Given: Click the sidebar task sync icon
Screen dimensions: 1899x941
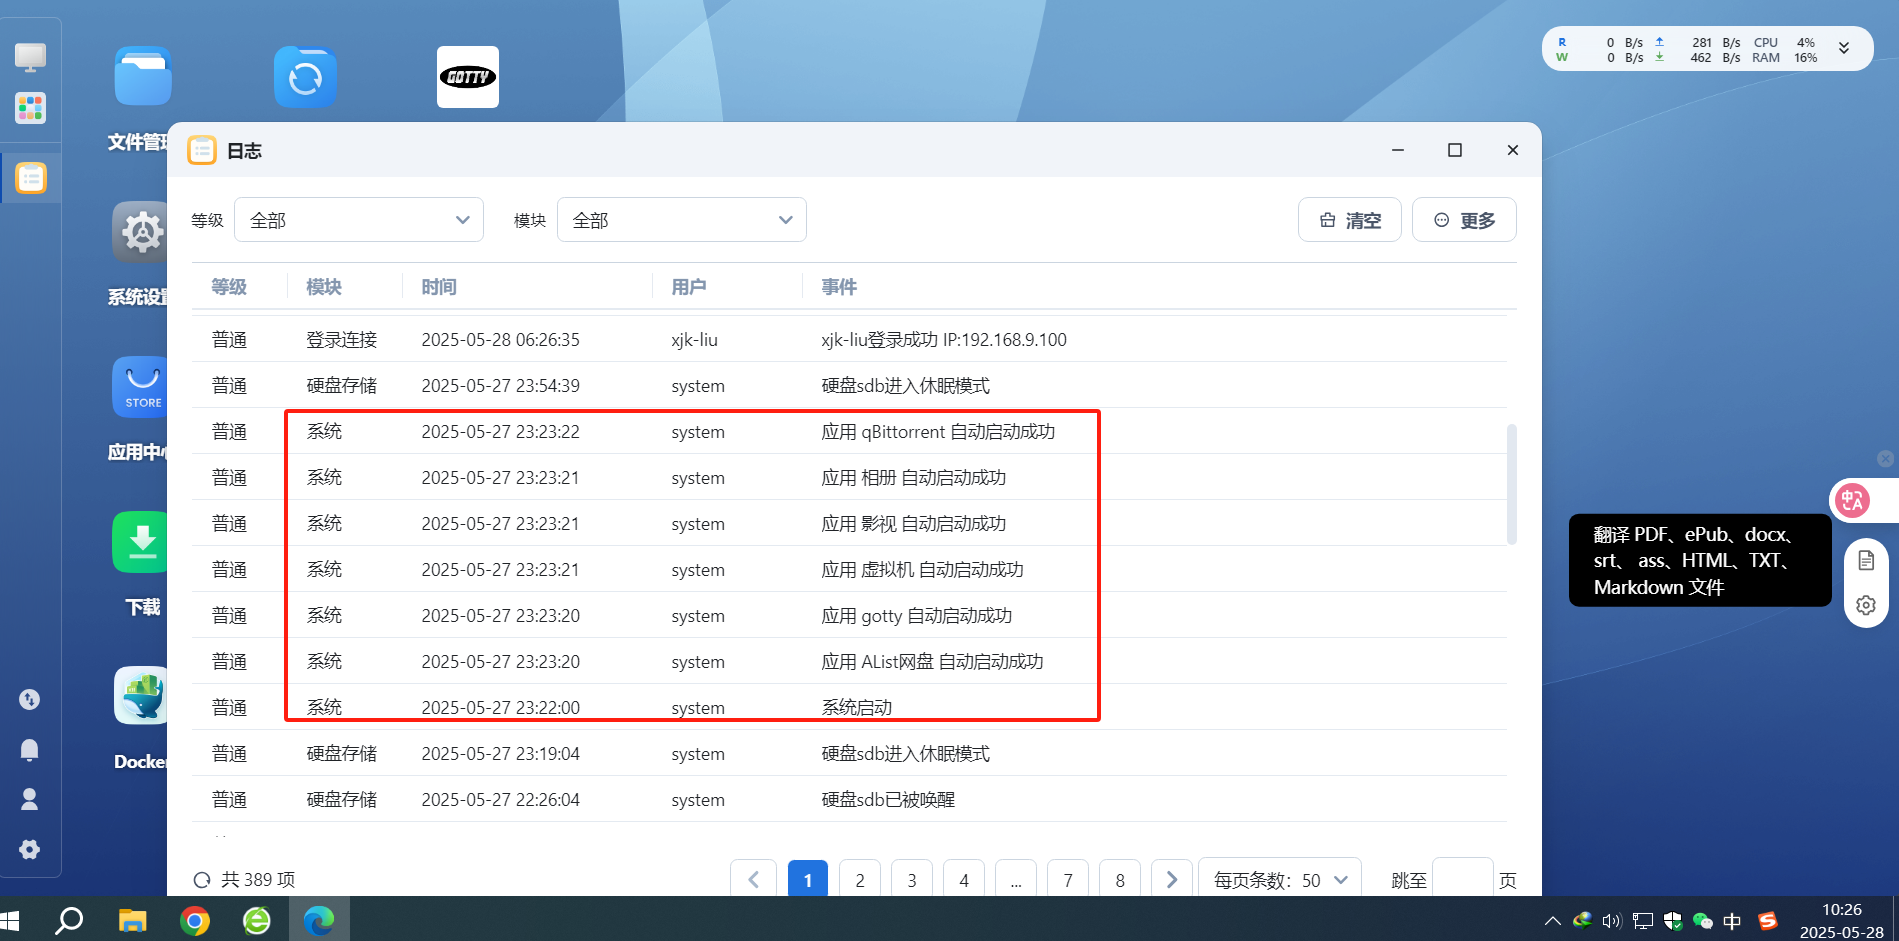Looking at the screenshot, I should pos(30,699).
